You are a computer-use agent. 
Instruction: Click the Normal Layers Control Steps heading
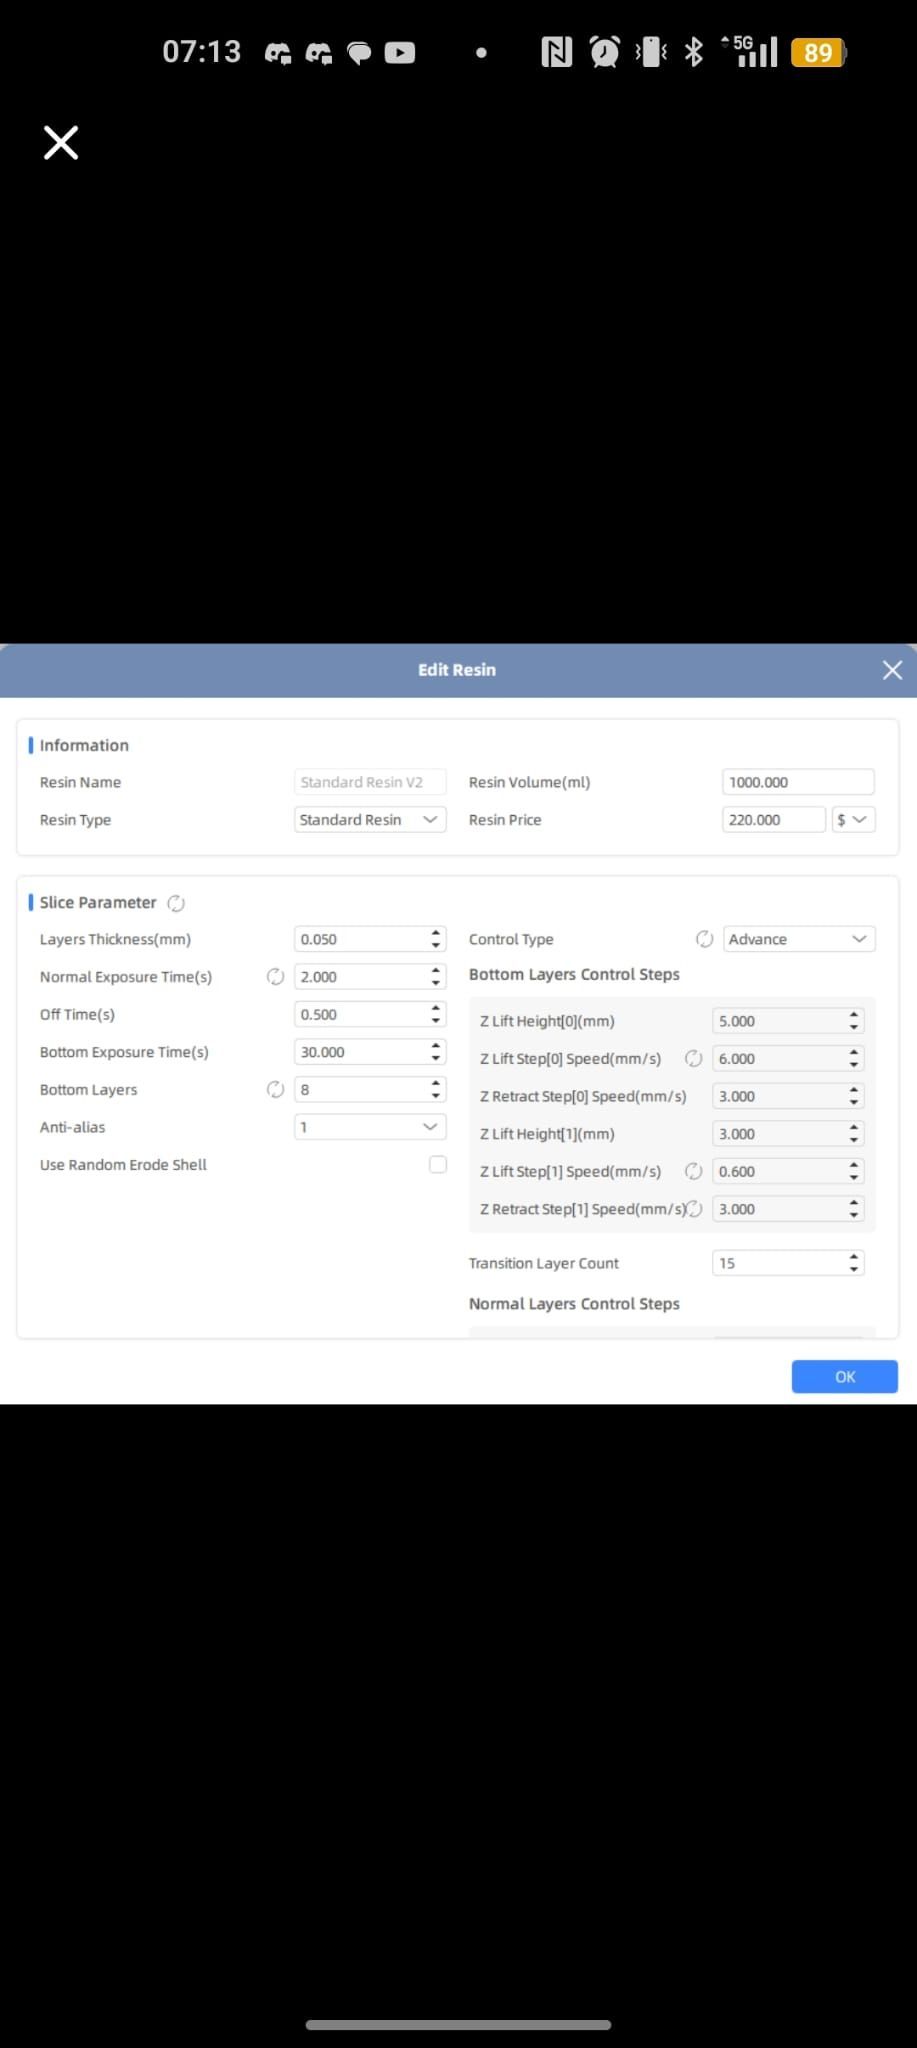(x=574, y=1304)
